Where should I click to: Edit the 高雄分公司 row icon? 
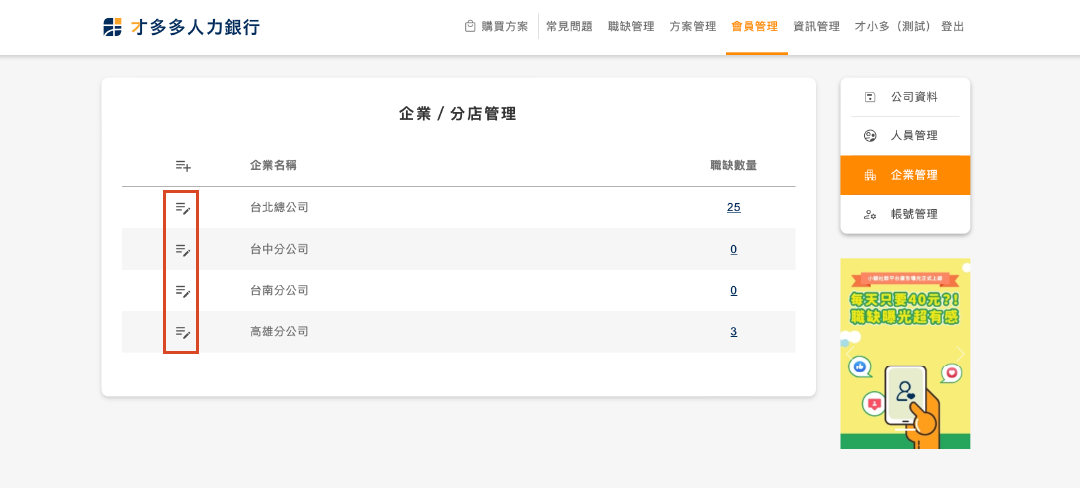coord(182,331)
